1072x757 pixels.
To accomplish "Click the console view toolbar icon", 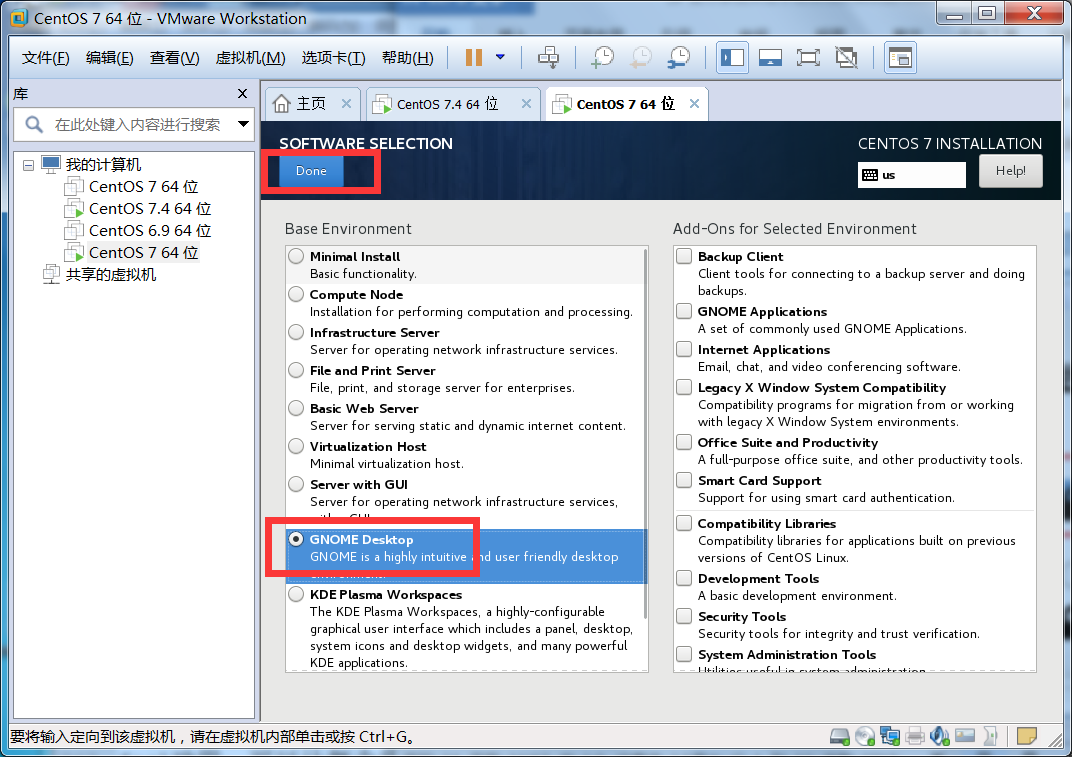I will (x=900, y=57).
